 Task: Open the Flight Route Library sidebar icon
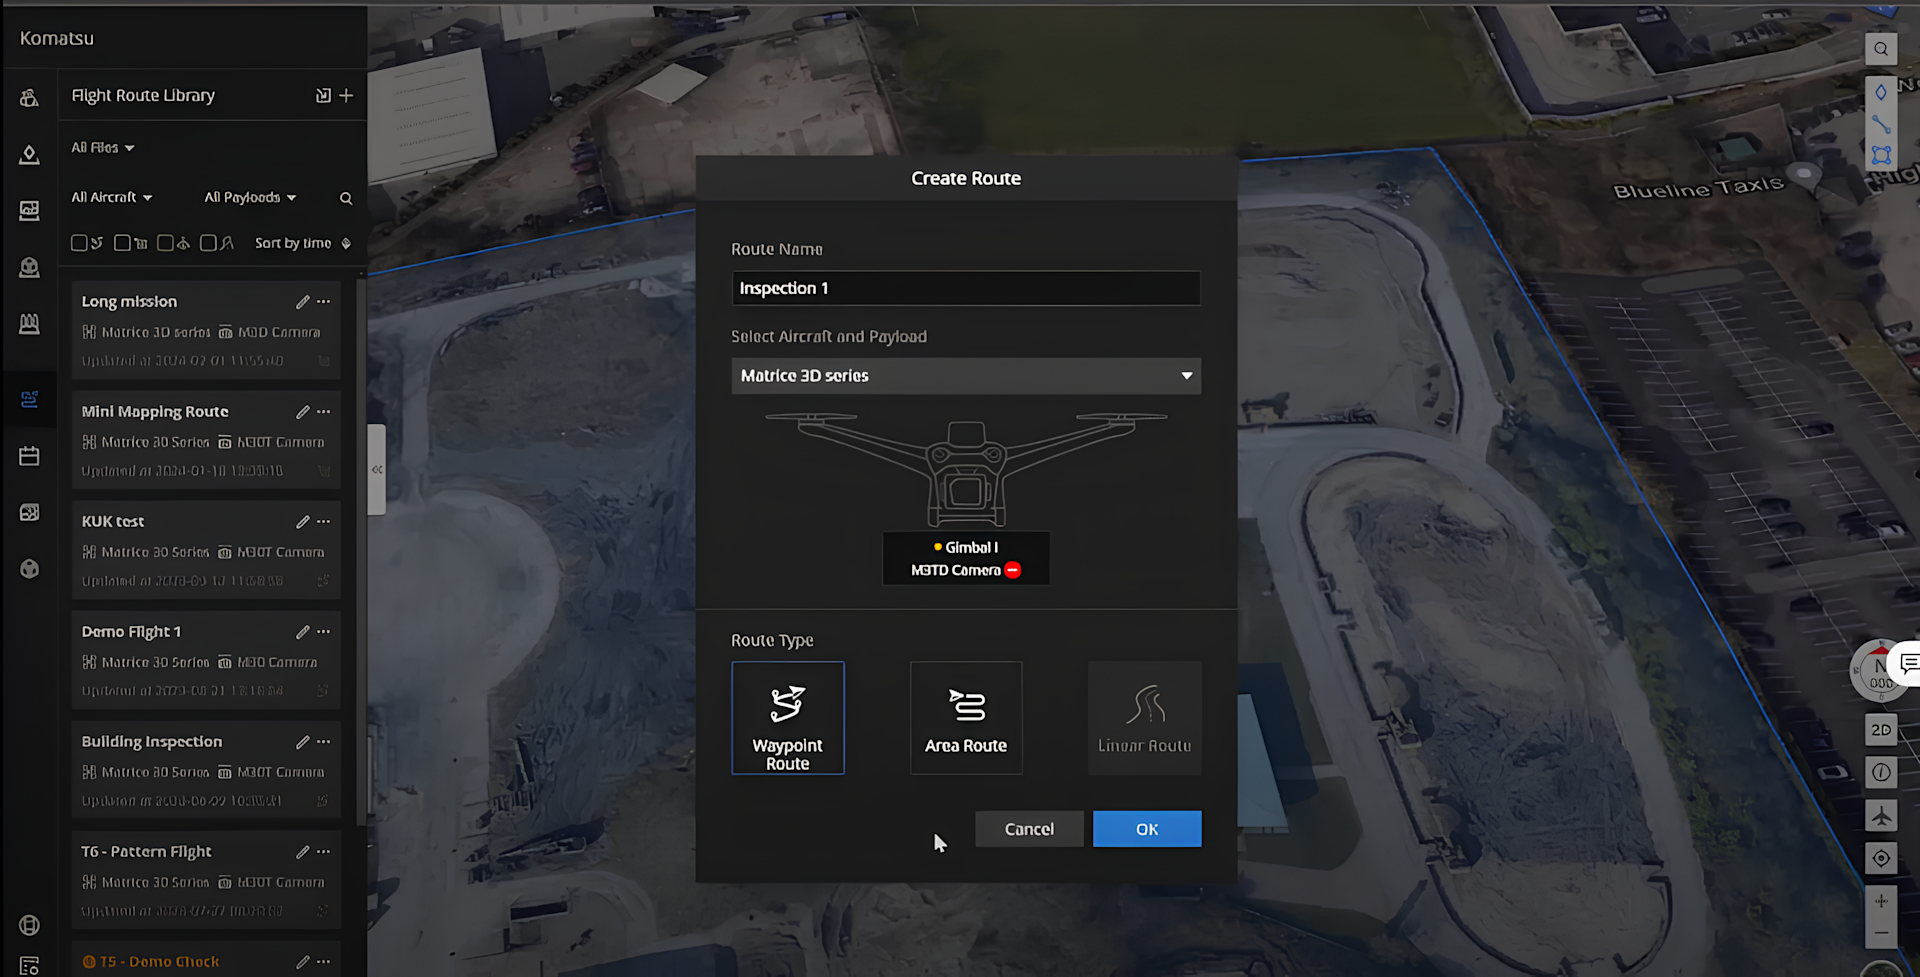[30, 400]
